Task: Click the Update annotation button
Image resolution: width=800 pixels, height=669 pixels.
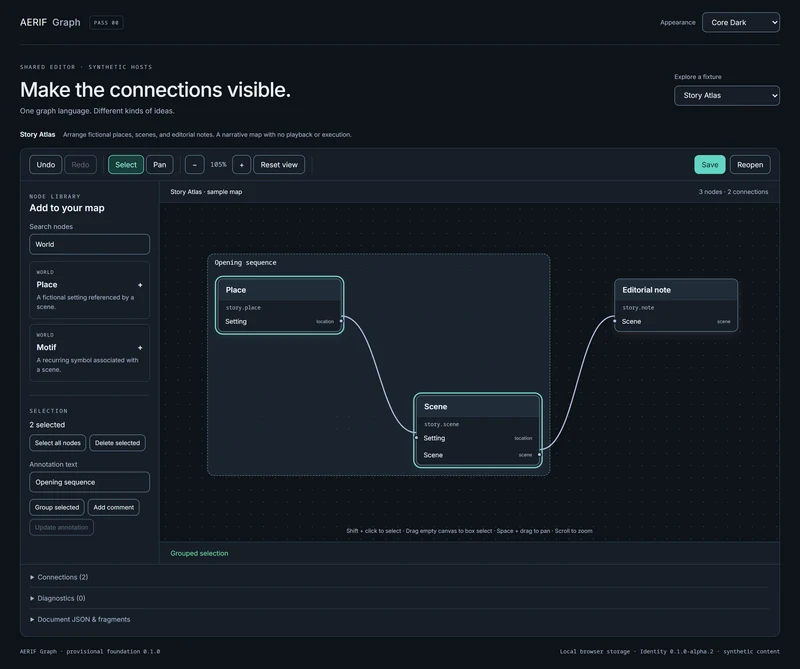Action: click(61, 527)
